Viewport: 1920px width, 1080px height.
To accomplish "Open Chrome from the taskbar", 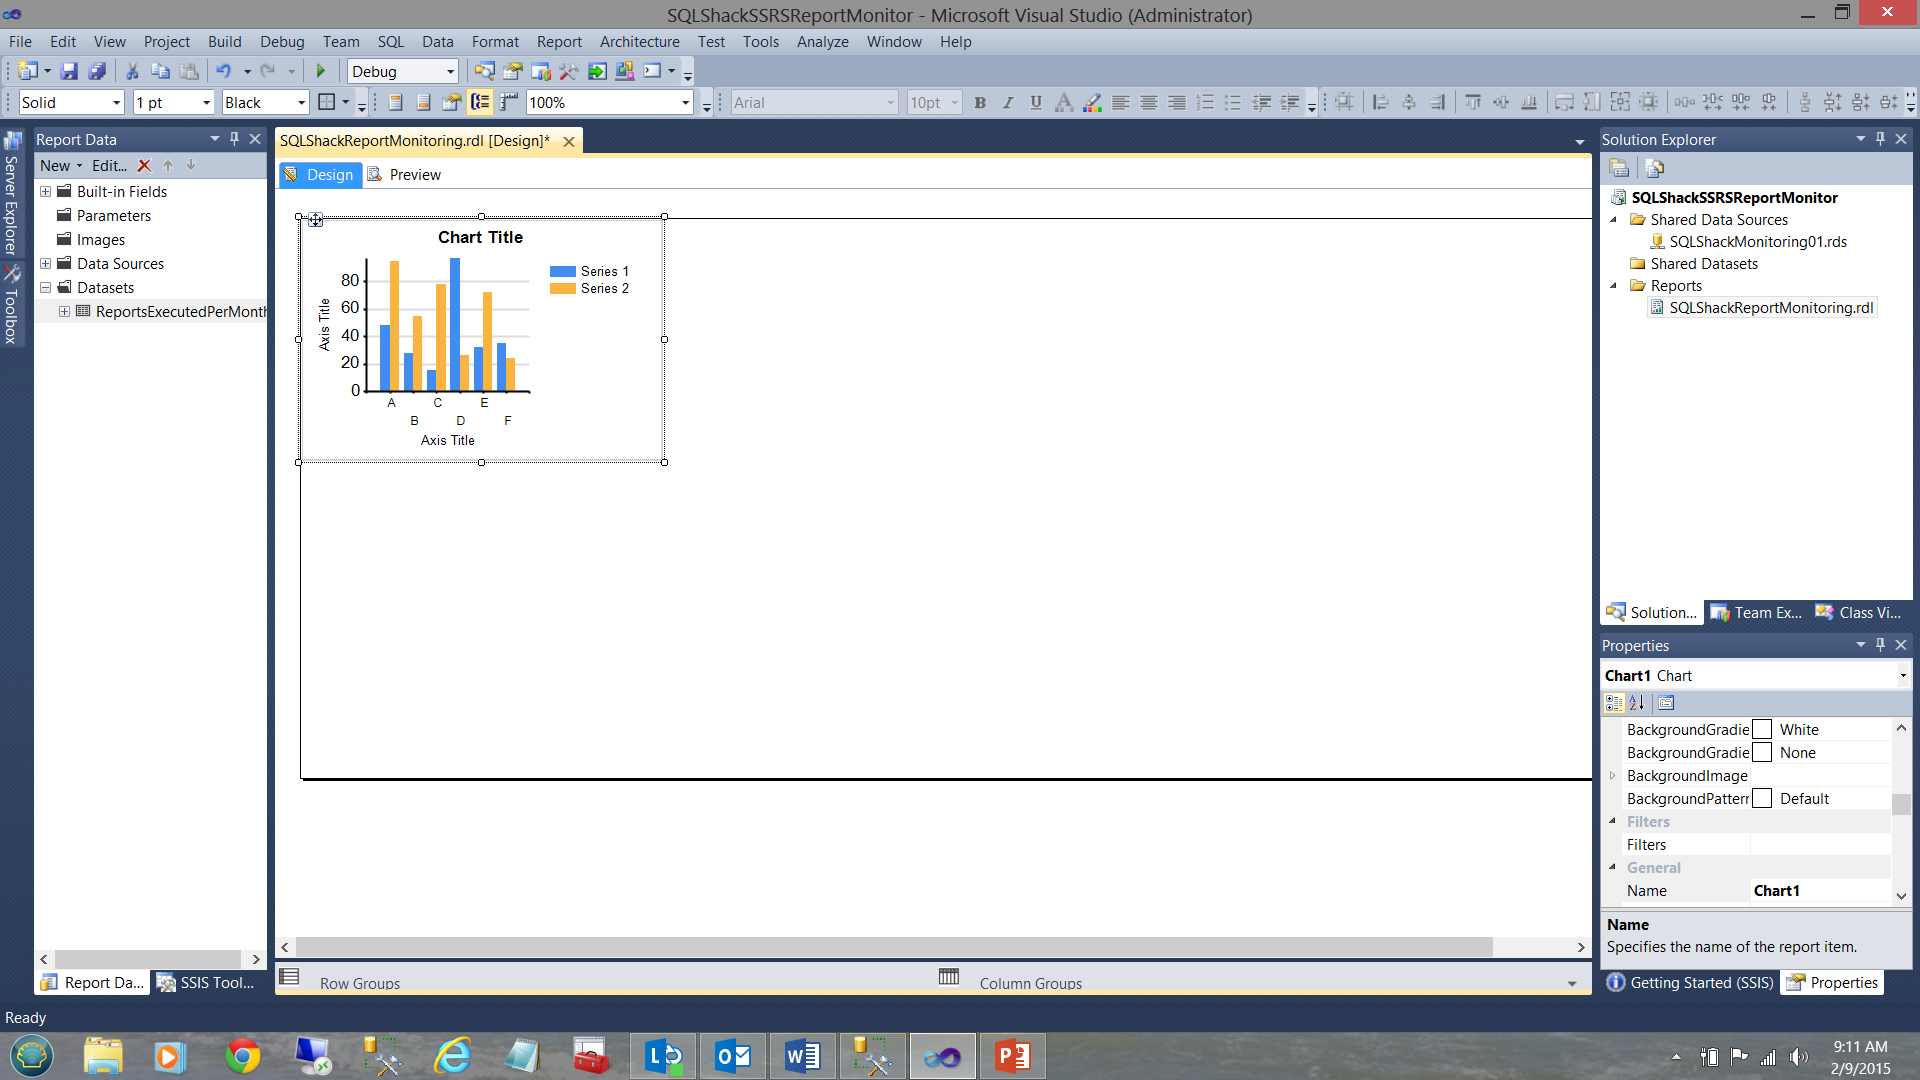I will tap(242, 1056).
